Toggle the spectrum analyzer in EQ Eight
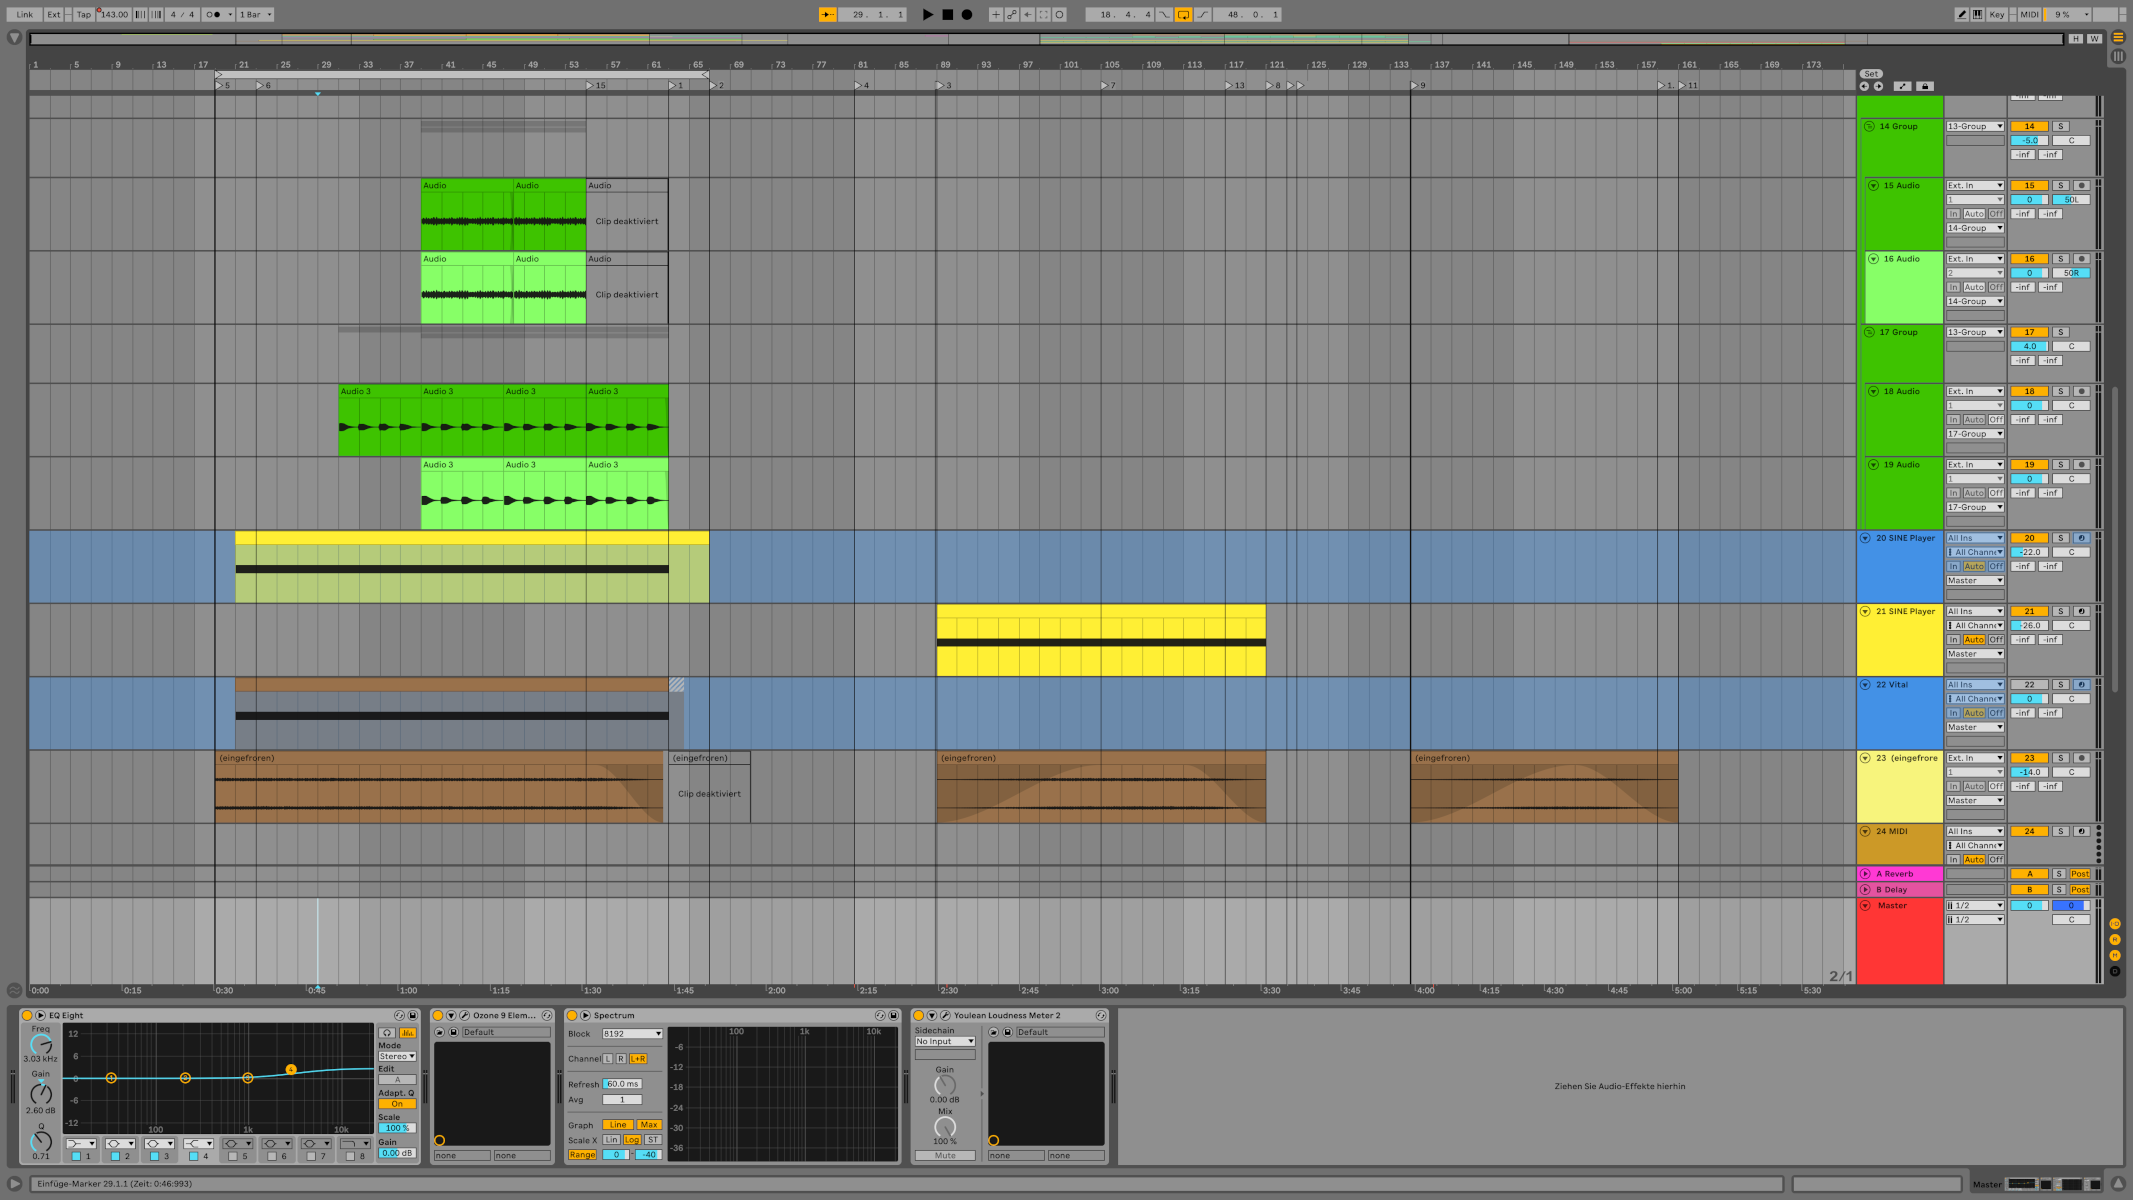The height and width of the screenshot is (1200, 2133). point(407,1032)
